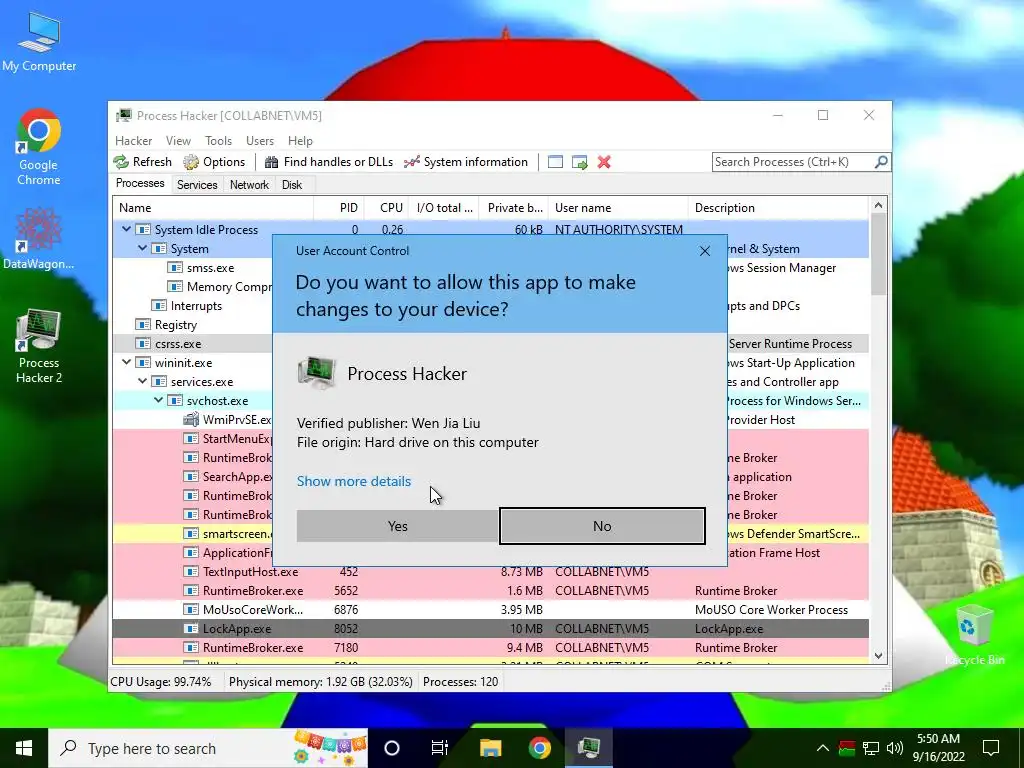This screenshot has width=1024, height=768.
Task: Collapse the System Idle Process tree node
Action: click(127, 229)
